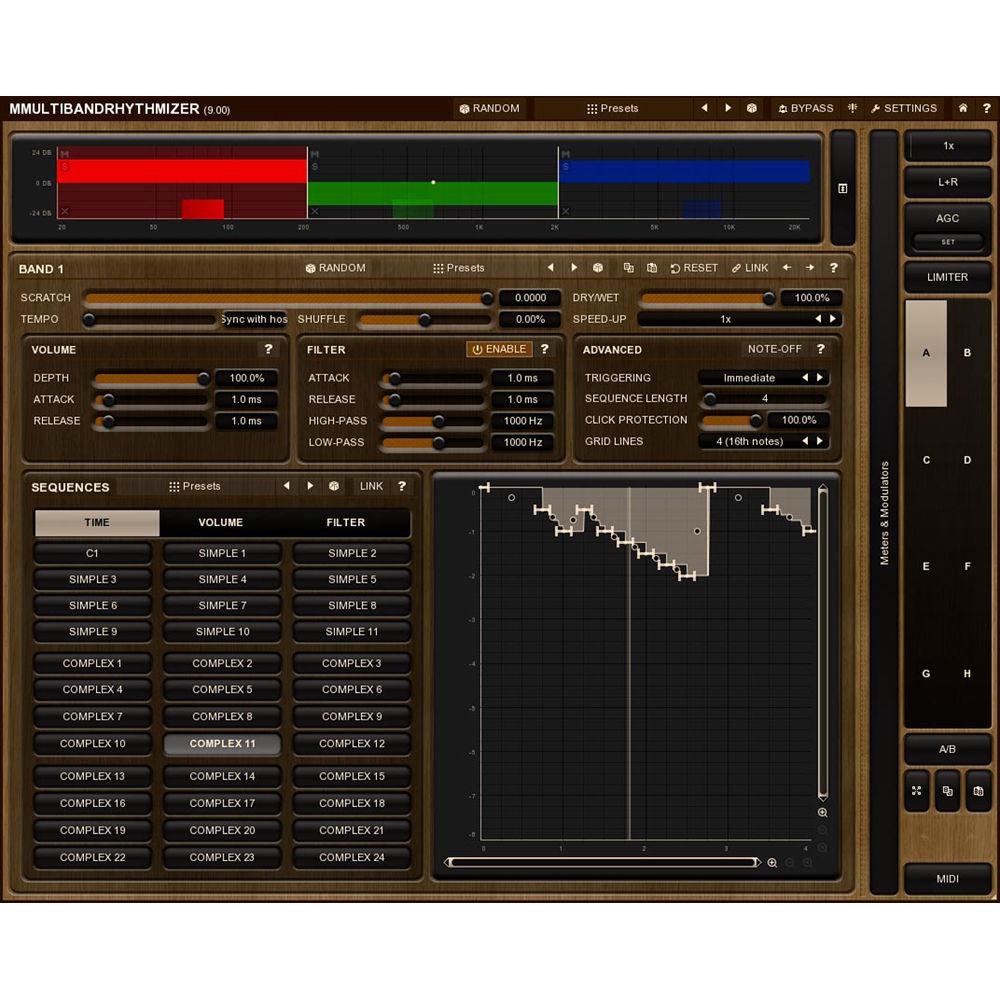Open the Grid Lines dropdown showing 4 (16th notes)

tap(752, 441)
